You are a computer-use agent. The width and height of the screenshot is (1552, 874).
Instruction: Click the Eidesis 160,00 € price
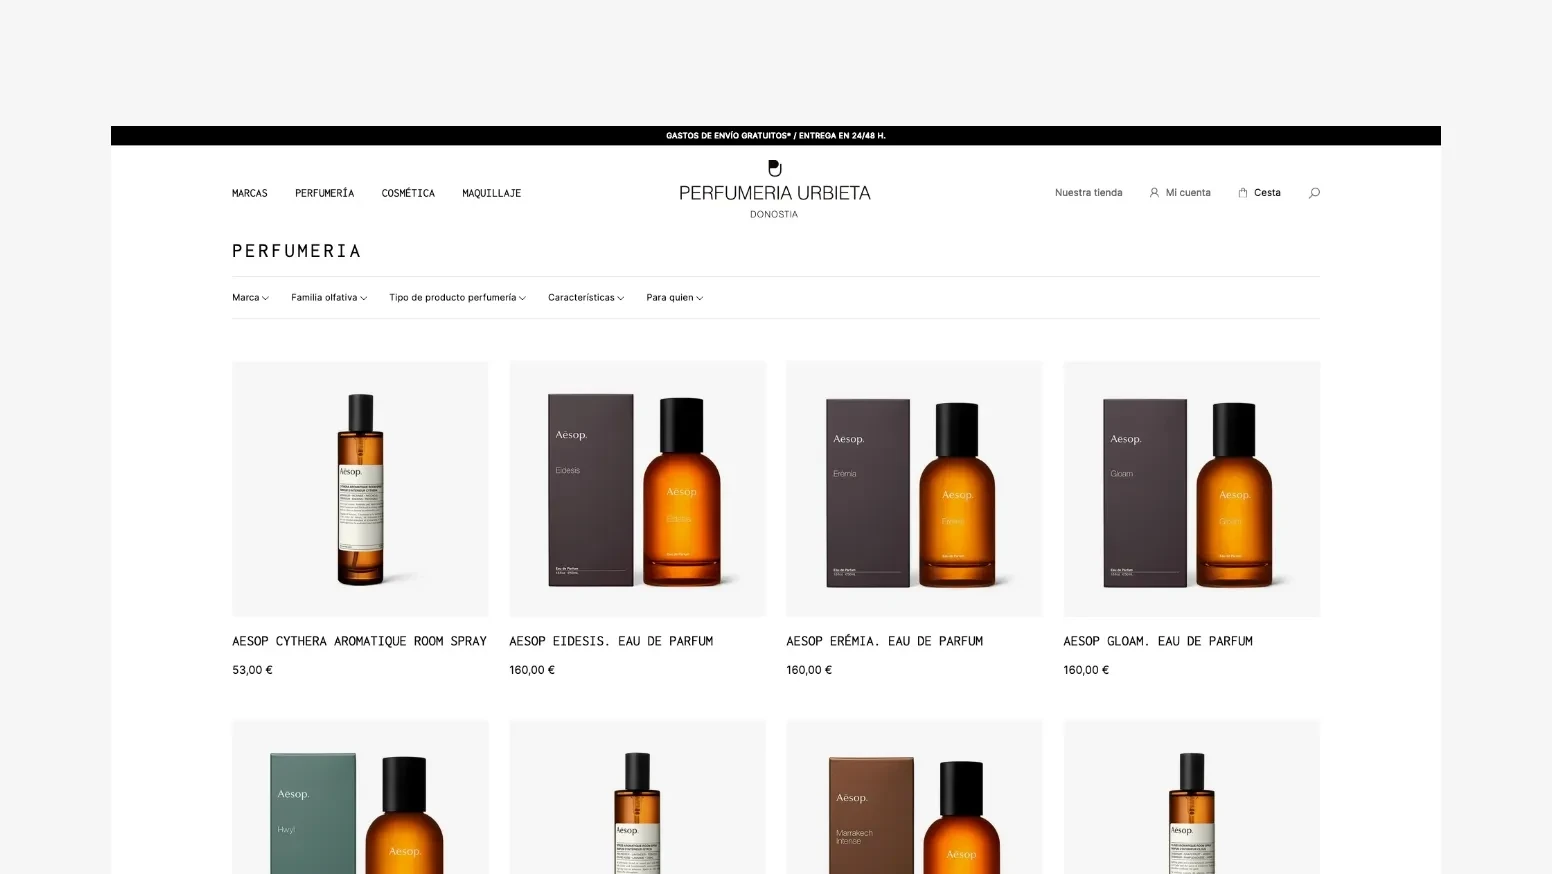click(532, 670)
